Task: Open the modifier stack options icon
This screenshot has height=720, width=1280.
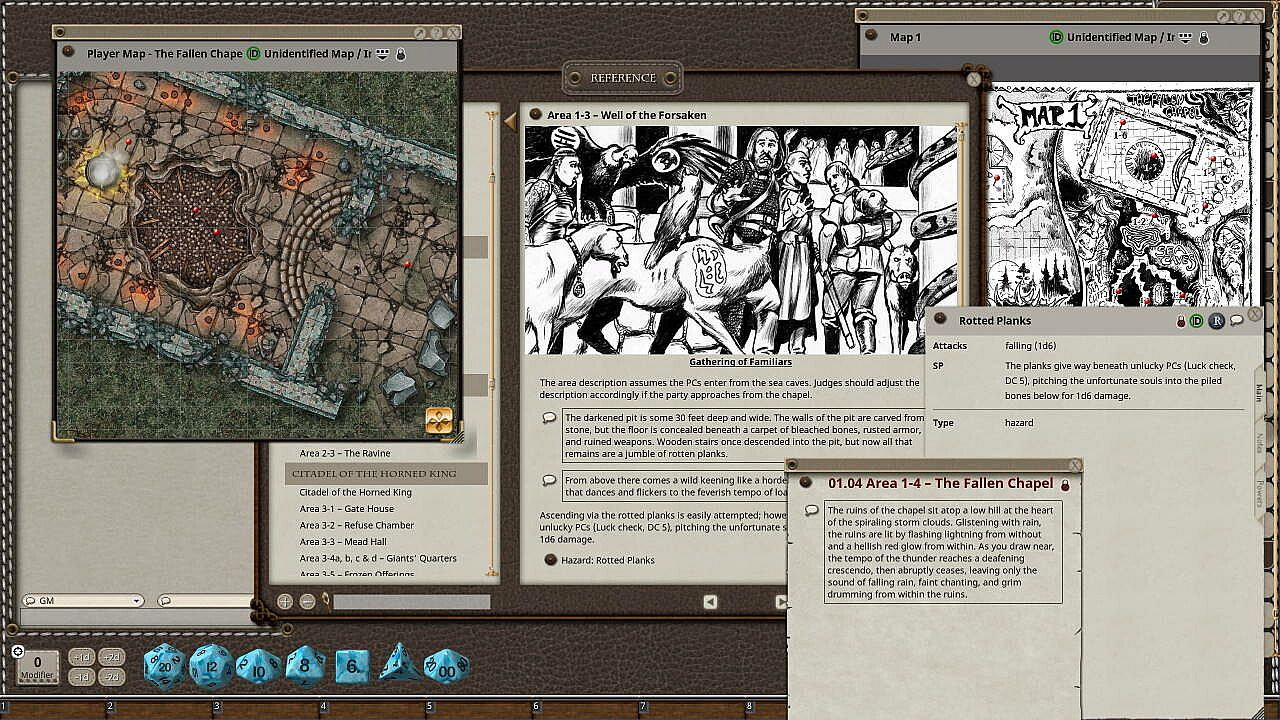Action: point(18,651)
